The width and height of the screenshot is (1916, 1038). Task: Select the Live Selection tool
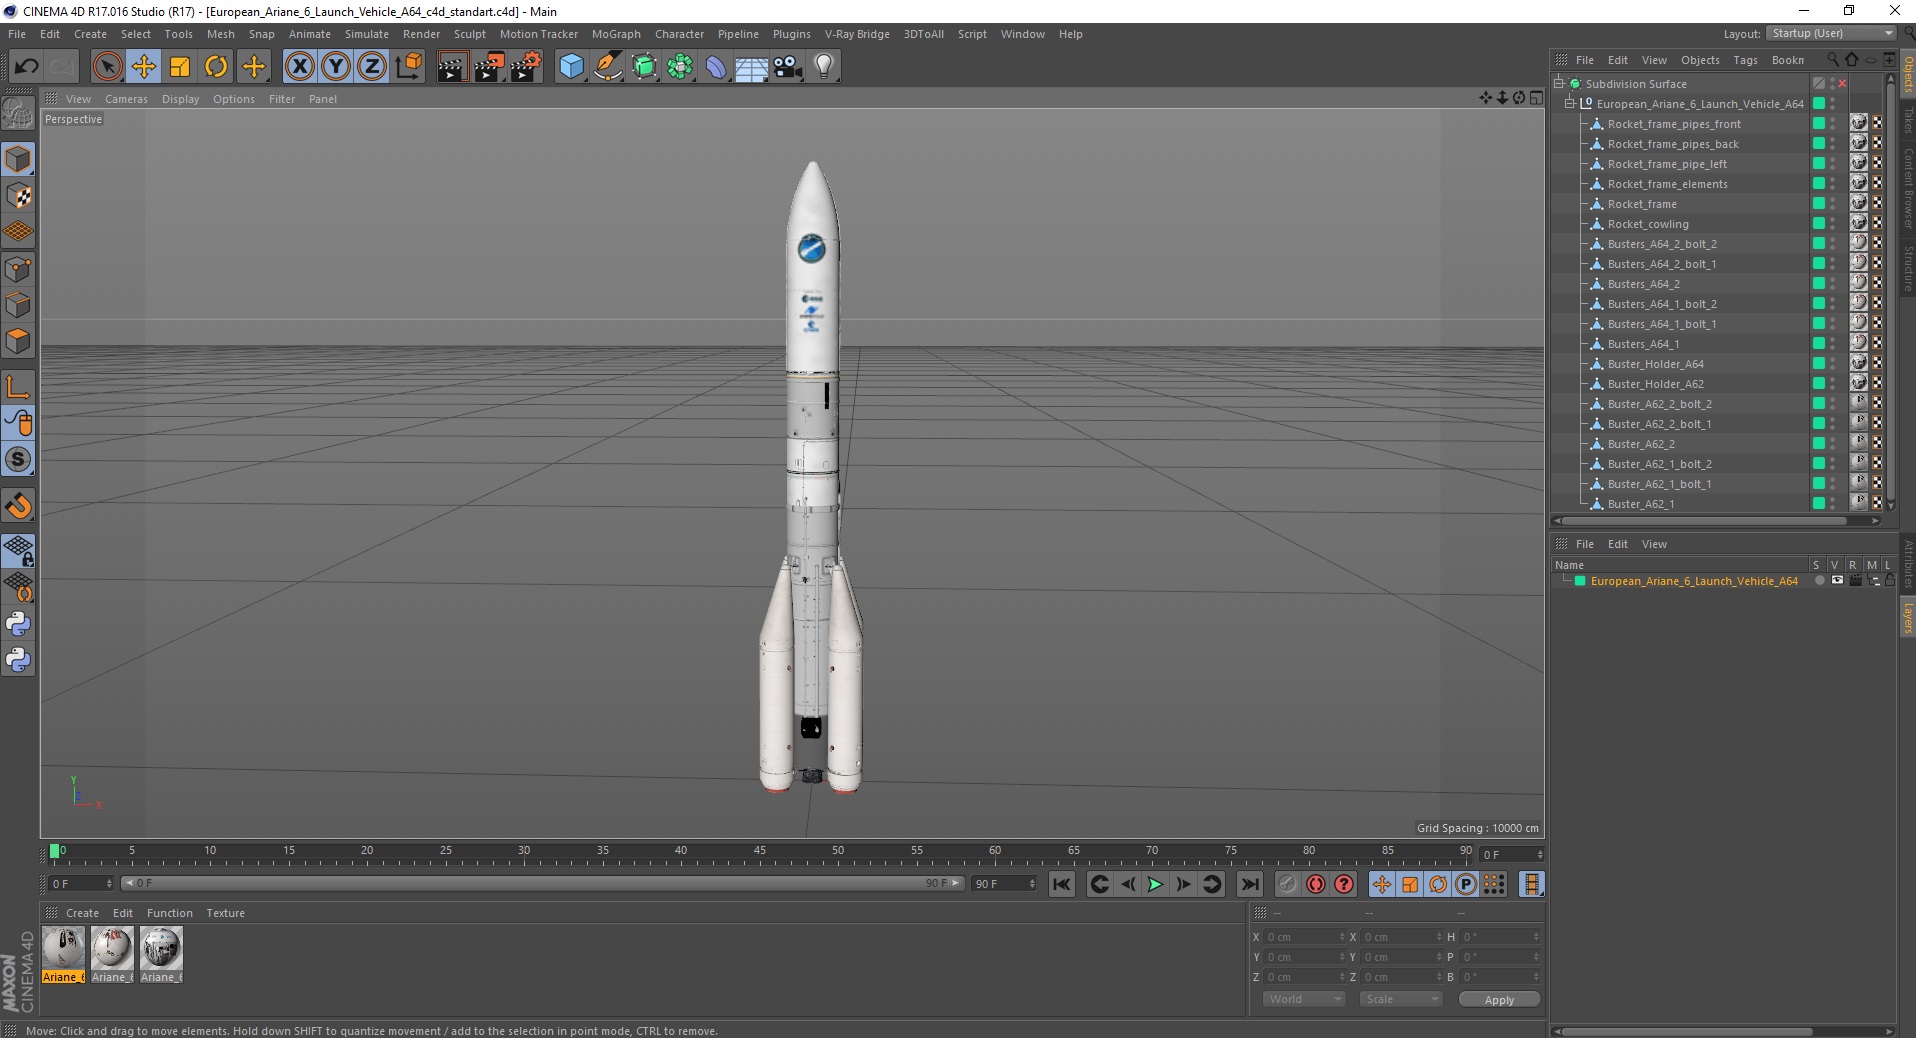click(x=107, y=67)
